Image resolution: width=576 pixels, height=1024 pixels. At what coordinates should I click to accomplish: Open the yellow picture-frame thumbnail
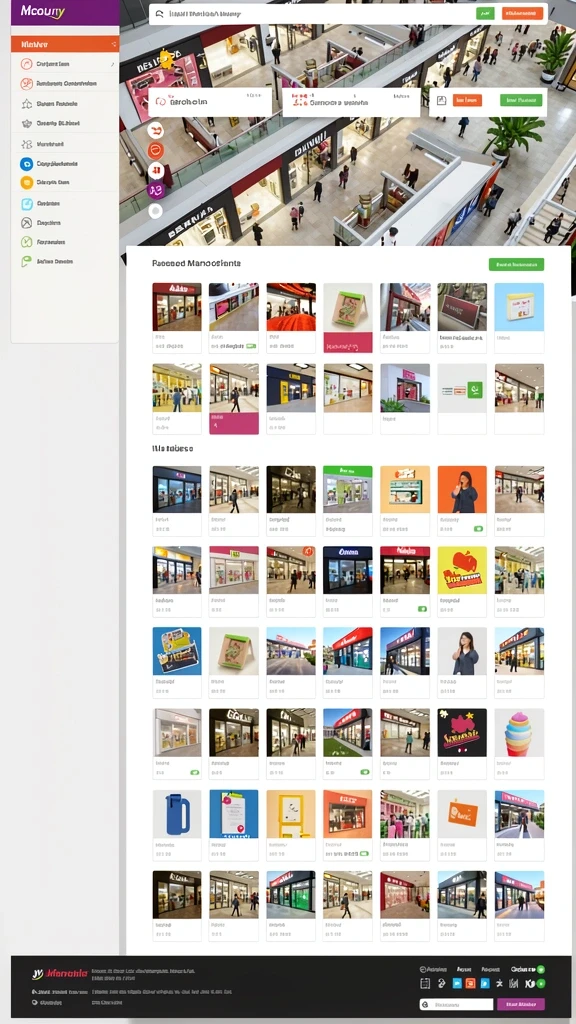click(291, 814)
